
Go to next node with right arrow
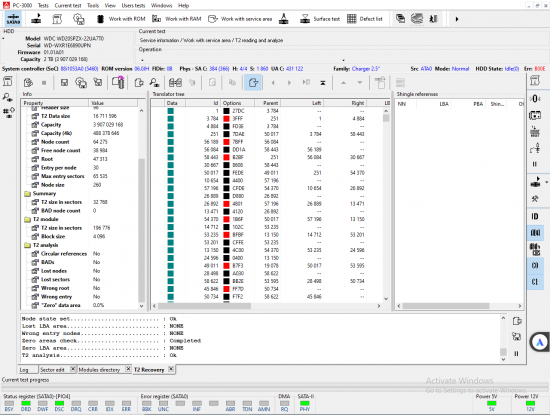(x=289, y=83)
